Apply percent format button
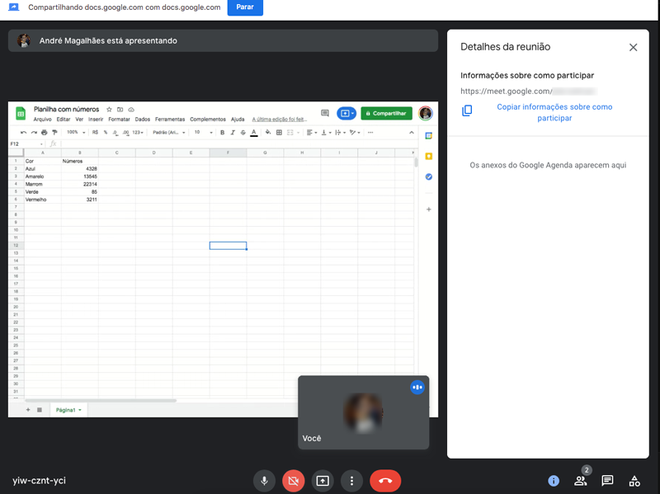Screen dimensions: 660x494 (x=106, y=133)
